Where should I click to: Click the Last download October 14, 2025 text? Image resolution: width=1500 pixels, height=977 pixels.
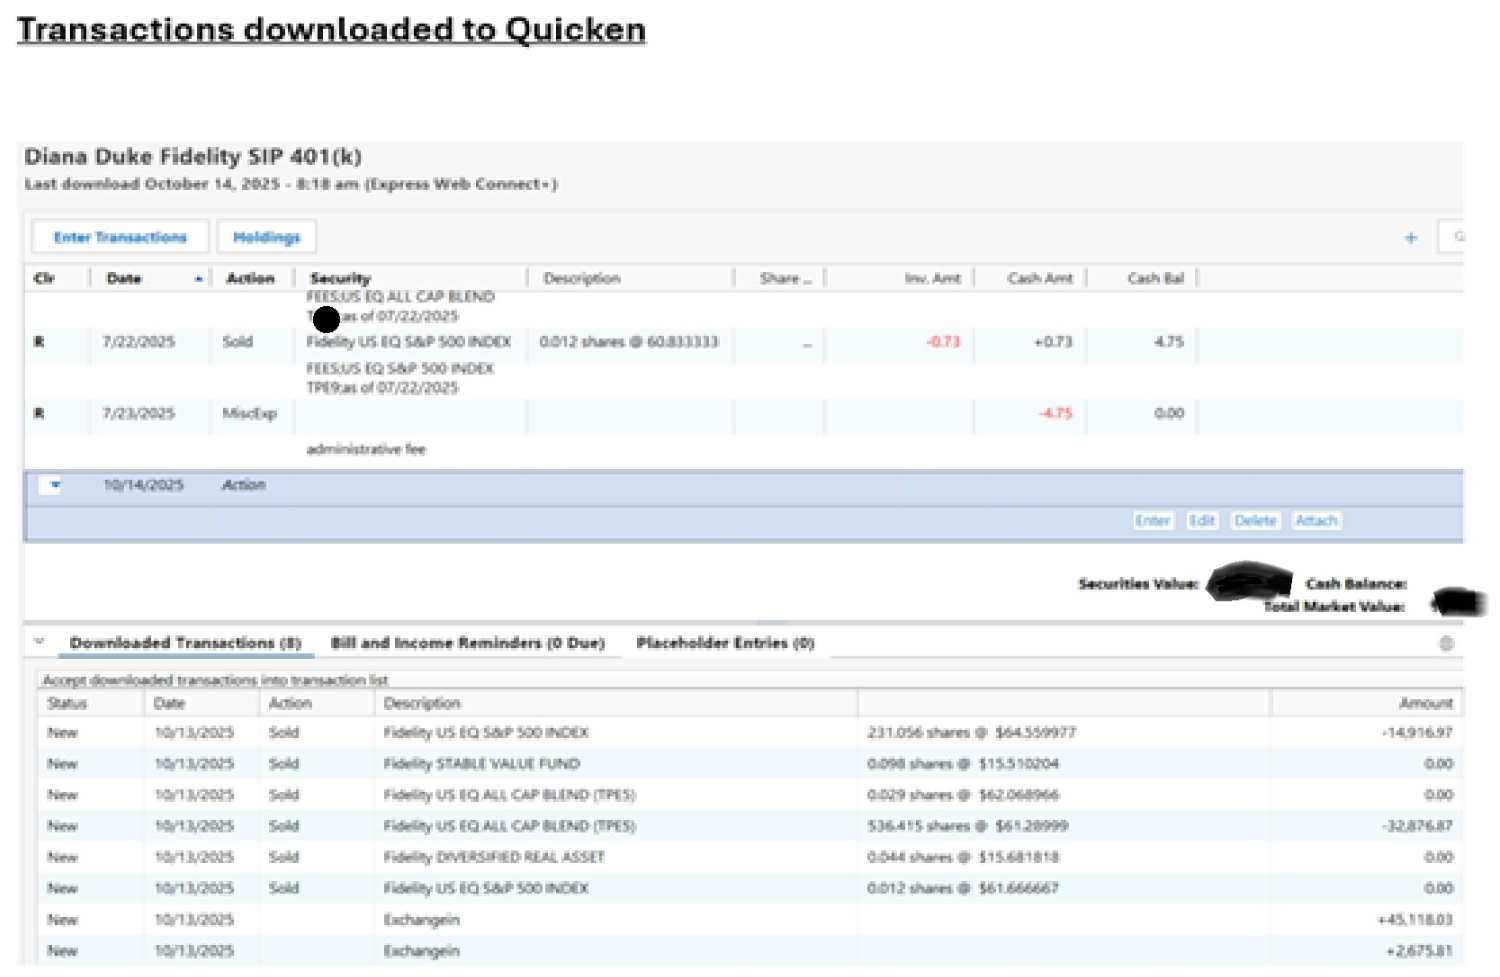pos(291,184)
